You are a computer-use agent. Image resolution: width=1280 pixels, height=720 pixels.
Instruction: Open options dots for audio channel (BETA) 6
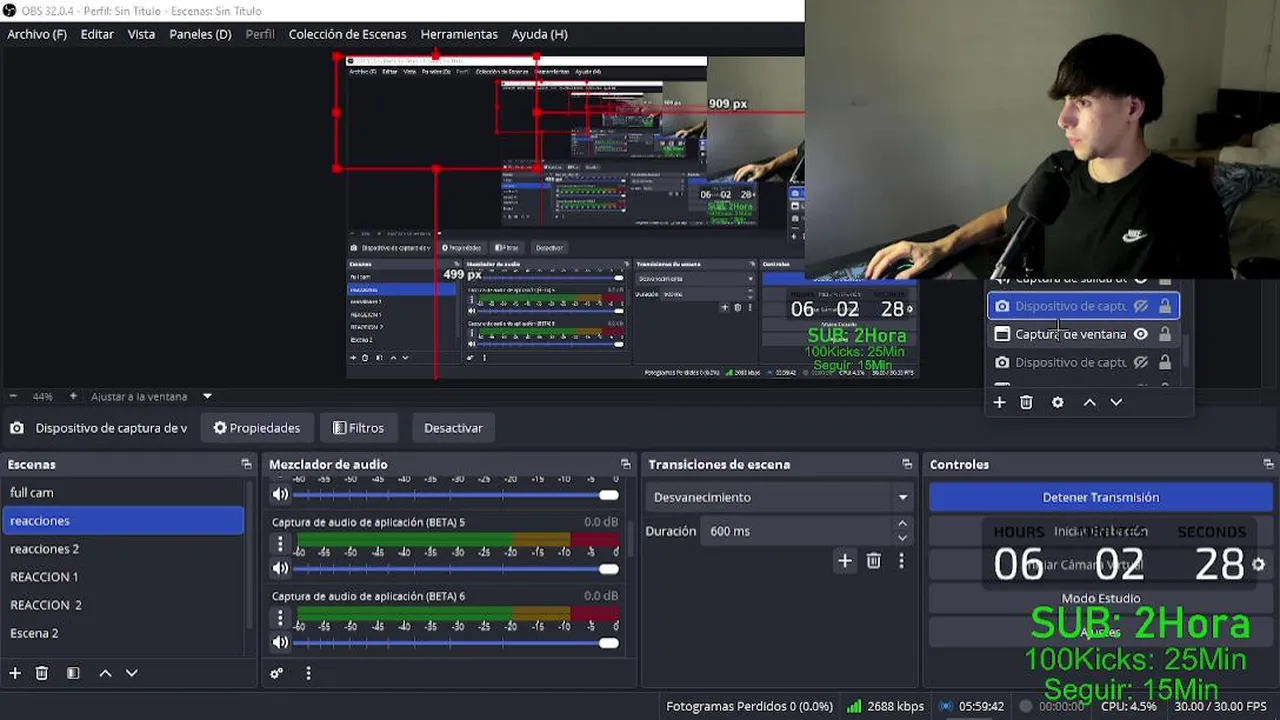point(280,618)
